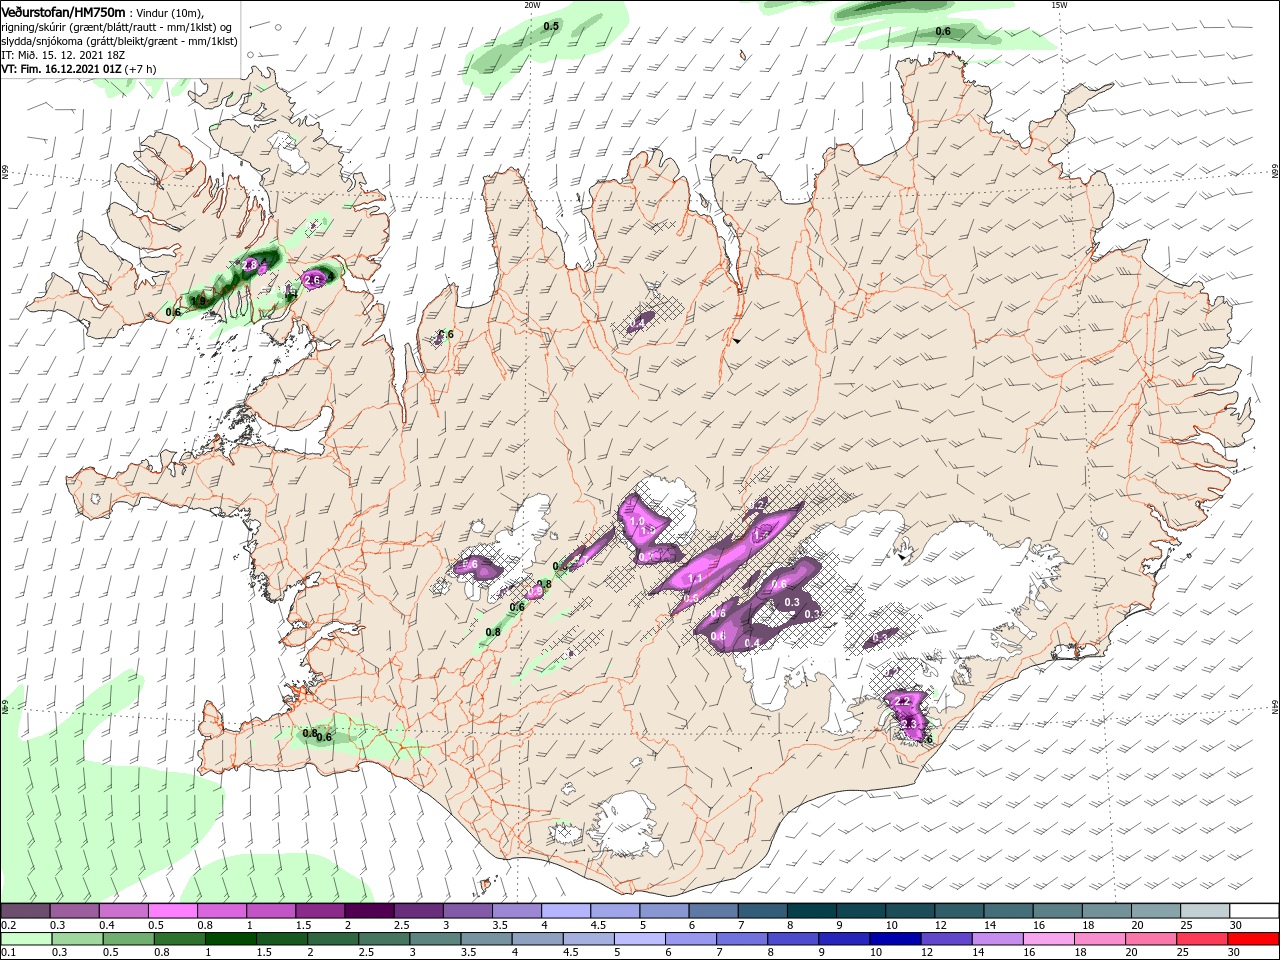Image resolution: width=1280 pixels, height=960 pixels.
Task: Click the "Veðurstofan/HM750m" title text
Action: coord(62,11)
